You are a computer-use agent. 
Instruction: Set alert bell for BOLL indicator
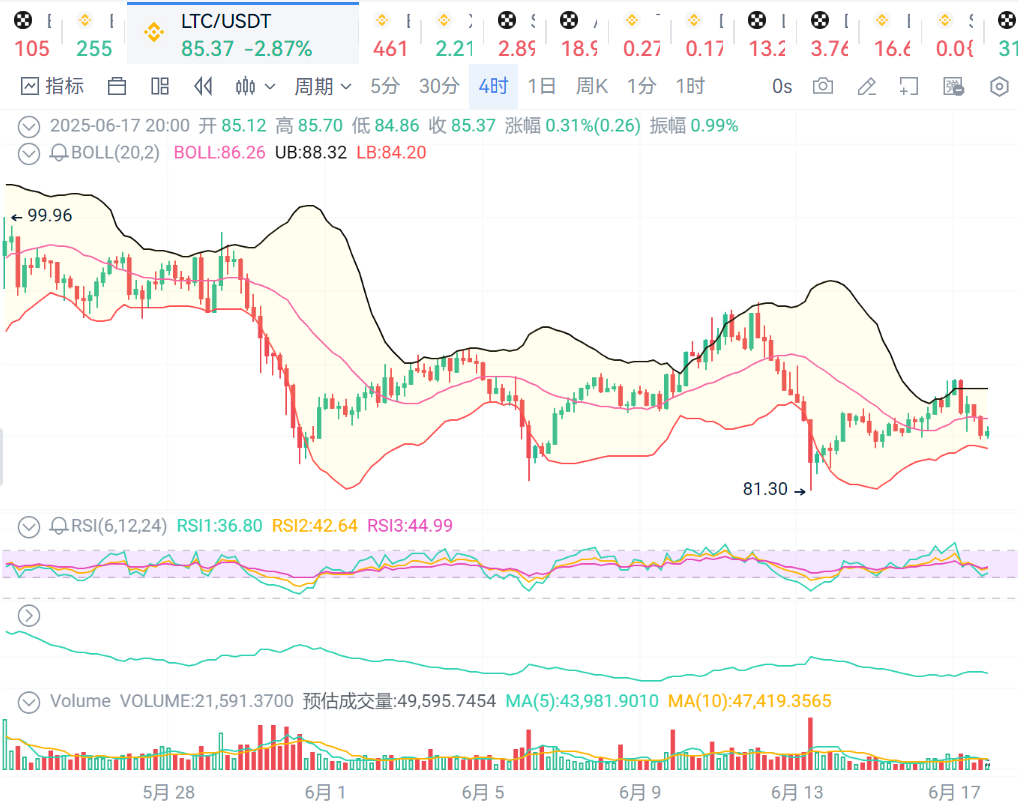point(59,153)
